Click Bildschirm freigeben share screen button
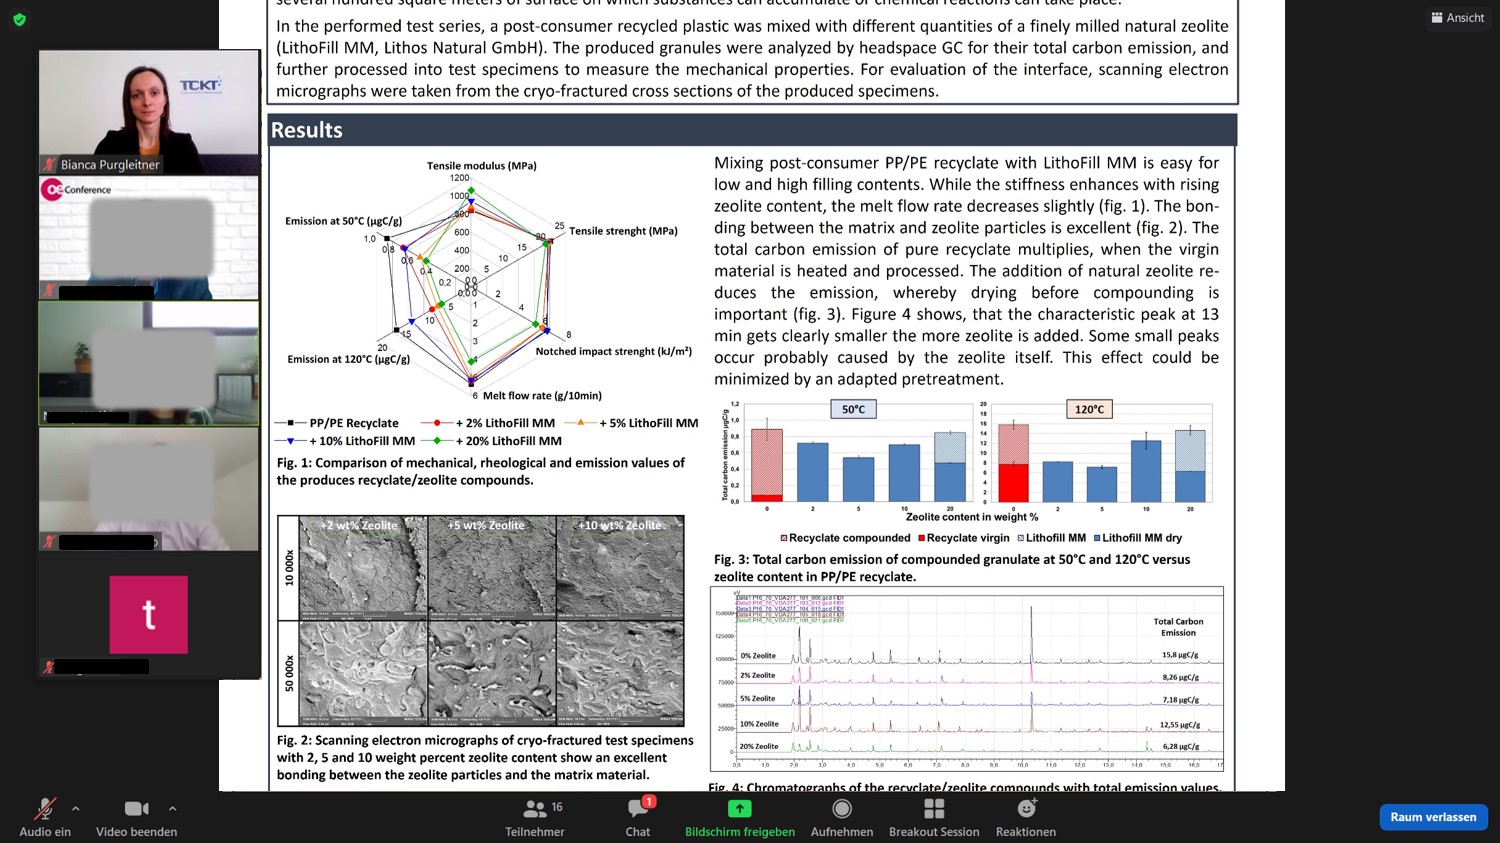The width and height of the screenshot is (1500, 843). point(740,817)
